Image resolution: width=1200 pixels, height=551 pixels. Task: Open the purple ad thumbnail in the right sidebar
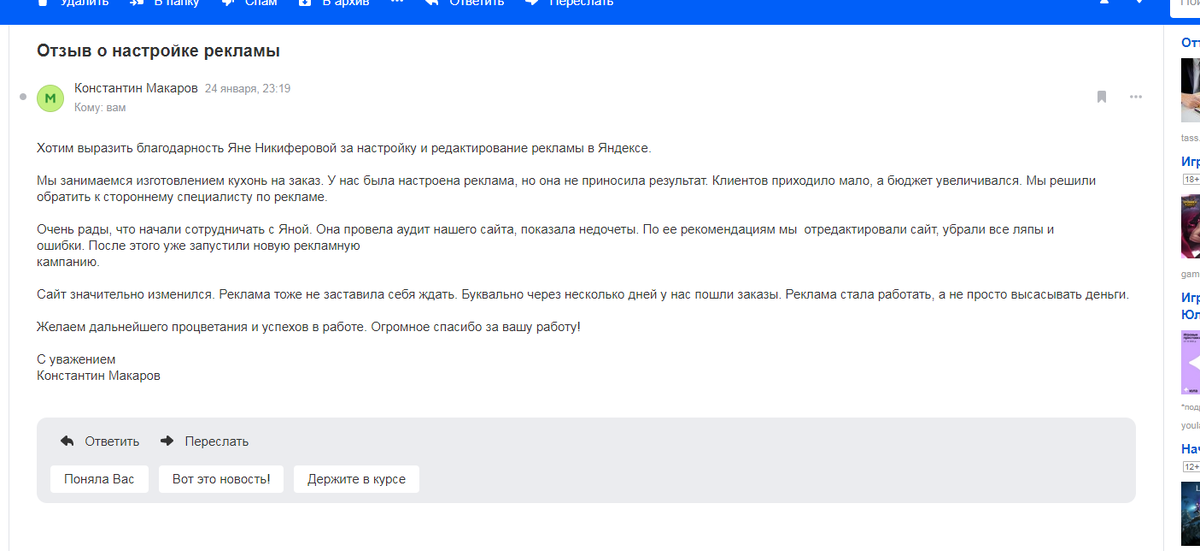(1190, 362)
